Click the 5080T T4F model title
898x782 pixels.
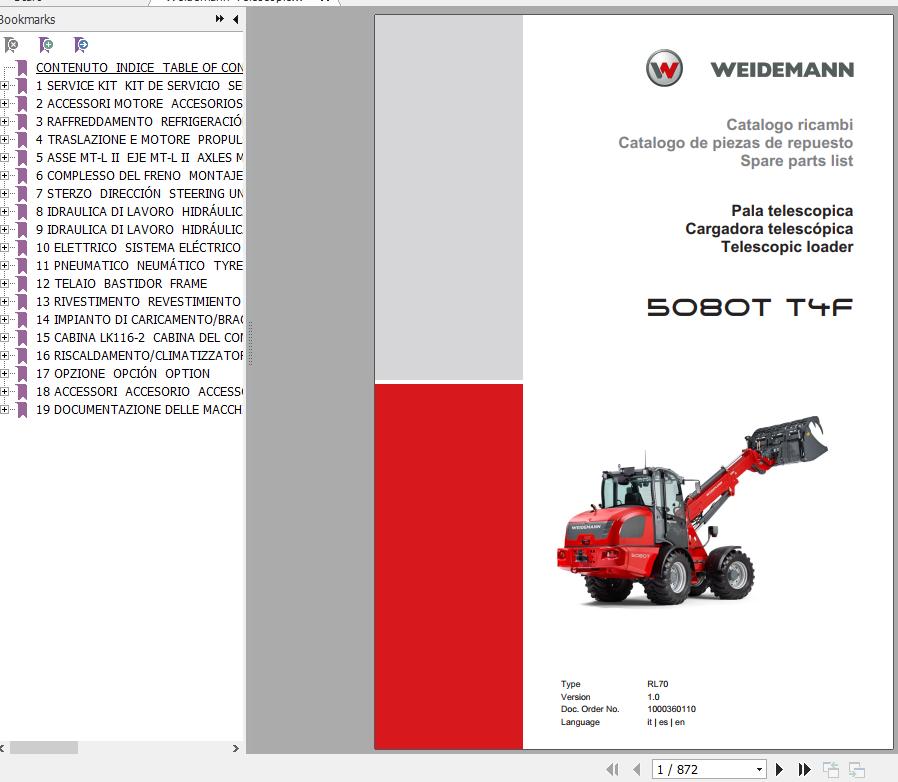click(750, 307)
